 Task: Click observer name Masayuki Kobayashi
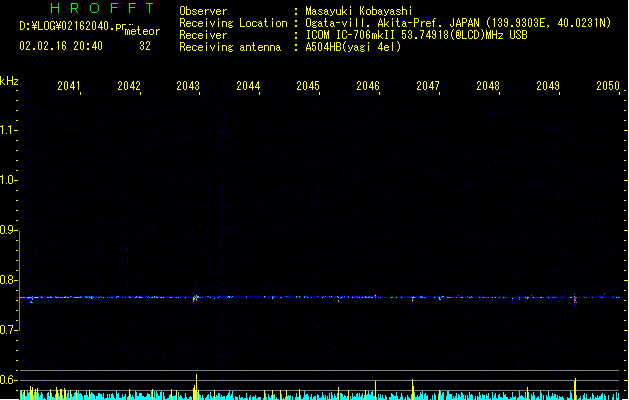359,11
